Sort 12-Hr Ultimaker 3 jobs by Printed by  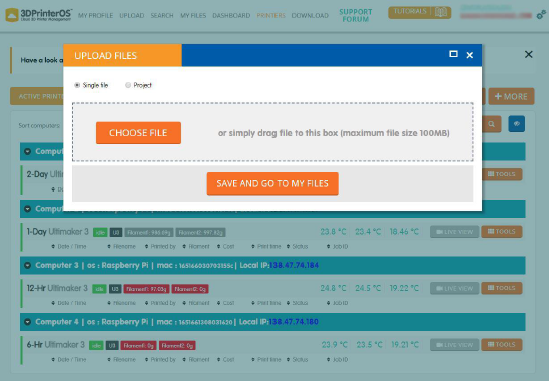coord(160,303)
